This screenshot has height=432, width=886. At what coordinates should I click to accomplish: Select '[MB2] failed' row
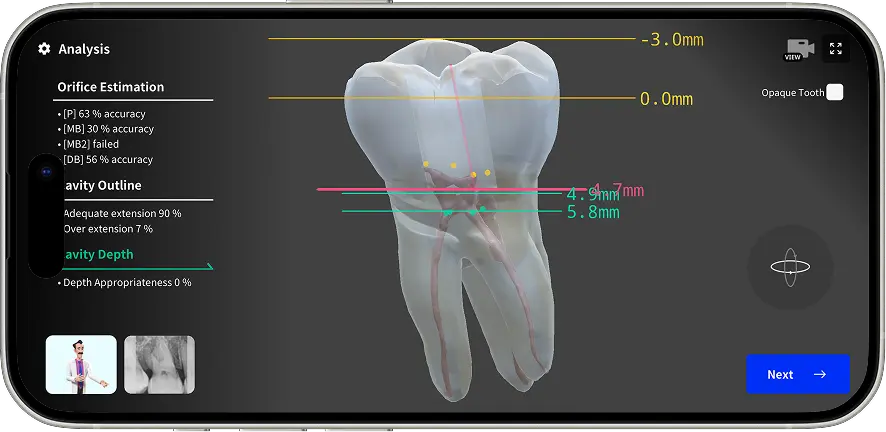point(88,145)
